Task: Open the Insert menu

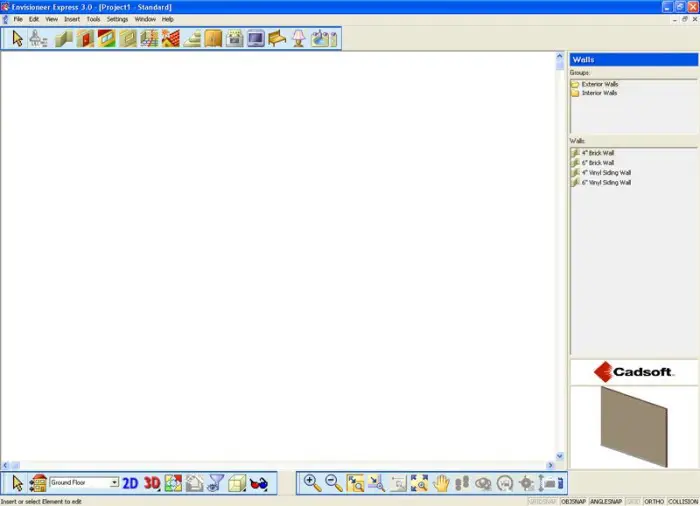Action: tap(72, 19)
